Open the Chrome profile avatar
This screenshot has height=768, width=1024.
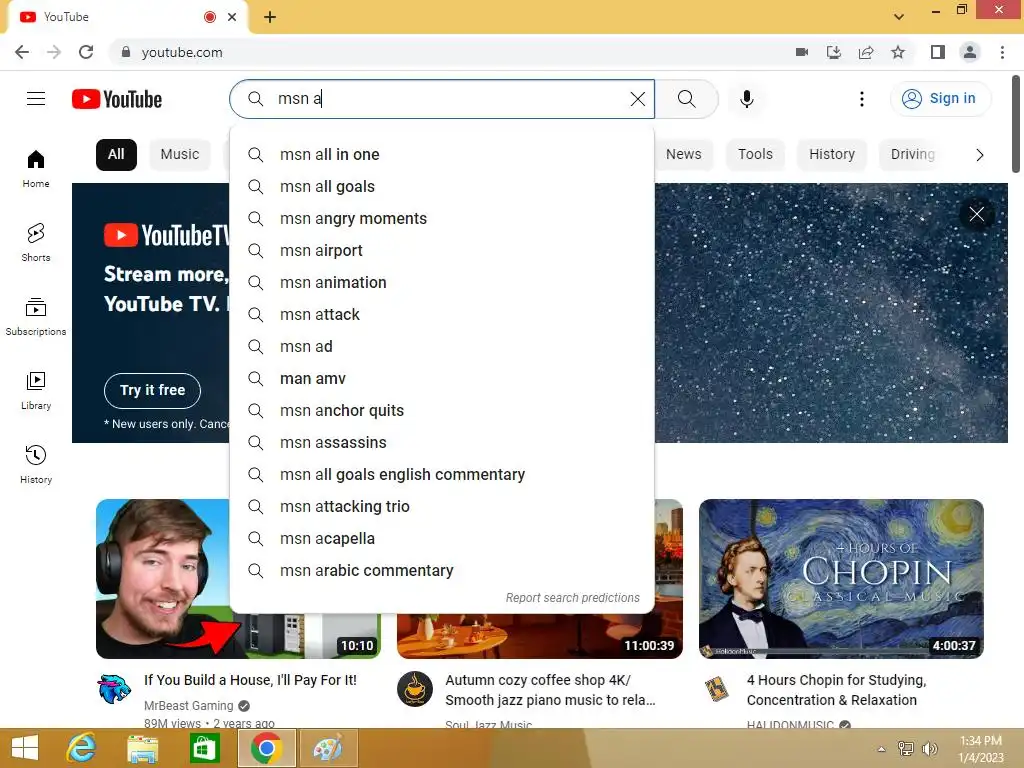tap(970, 52)
